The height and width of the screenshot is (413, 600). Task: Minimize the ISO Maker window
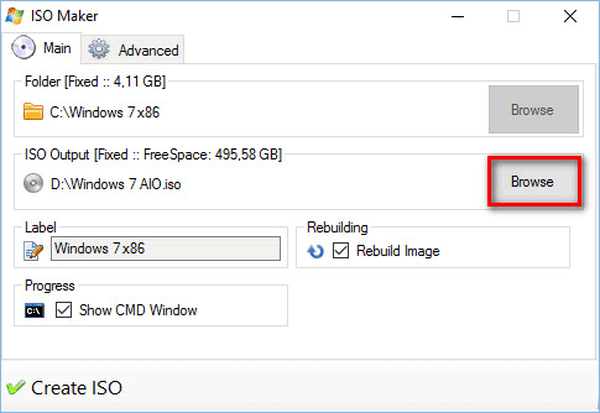[459, 16]
